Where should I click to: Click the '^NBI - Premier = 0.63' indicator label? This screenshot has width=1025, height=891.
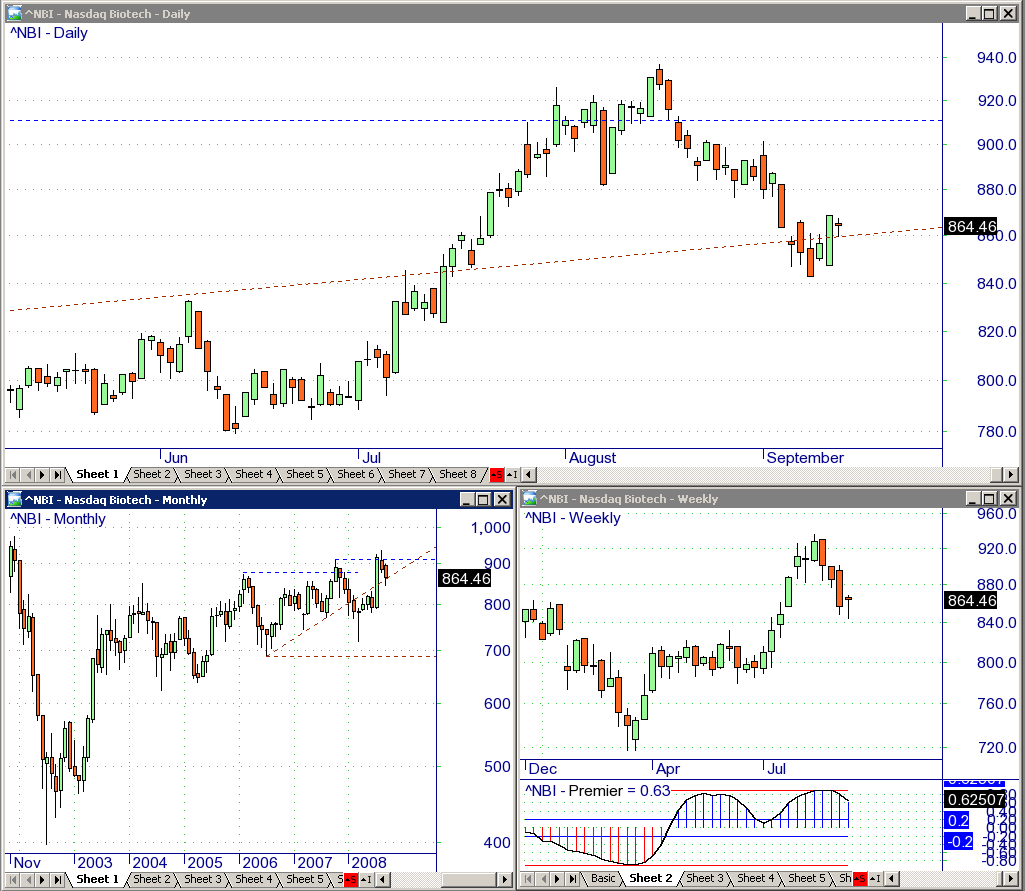click(597, 791)
